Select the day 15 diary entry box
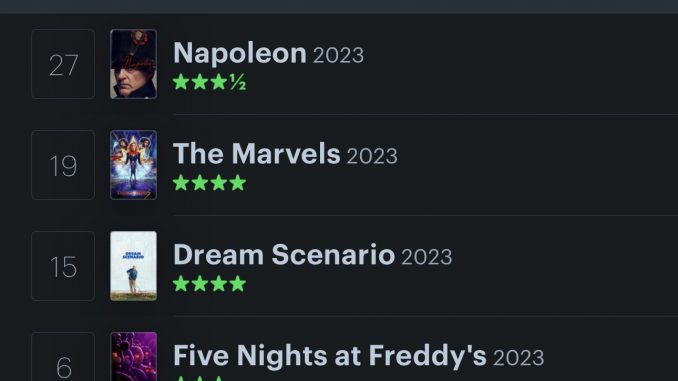This screenshot has width=678, height=381. click(x=63, y=266)
